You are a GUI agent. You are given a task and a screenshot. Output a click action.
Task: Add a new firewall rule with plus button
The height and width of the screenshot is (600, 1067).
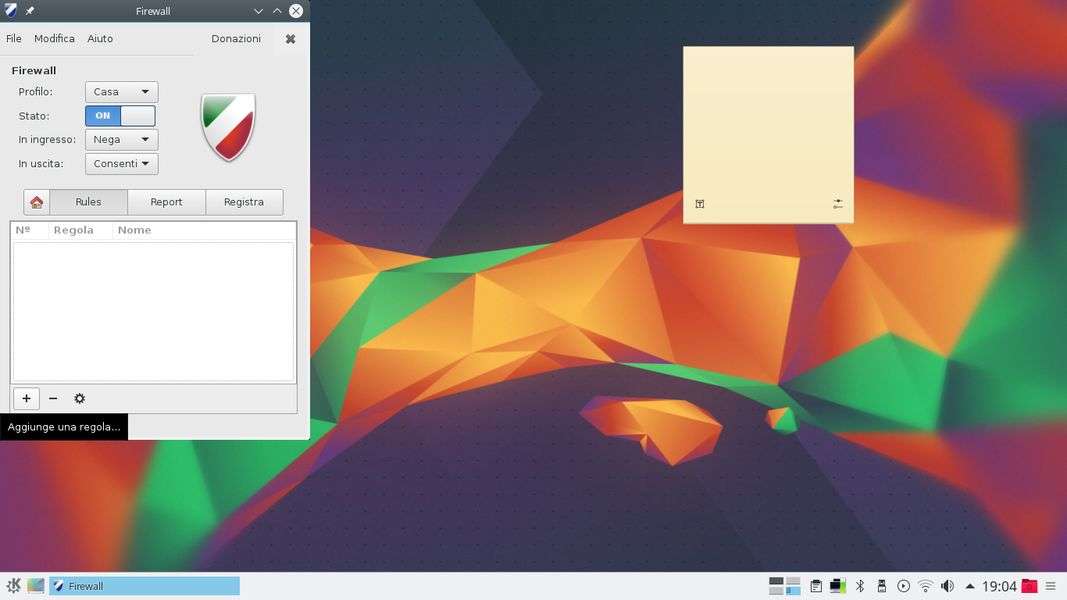pyautogui.click(x=26, y=399)
